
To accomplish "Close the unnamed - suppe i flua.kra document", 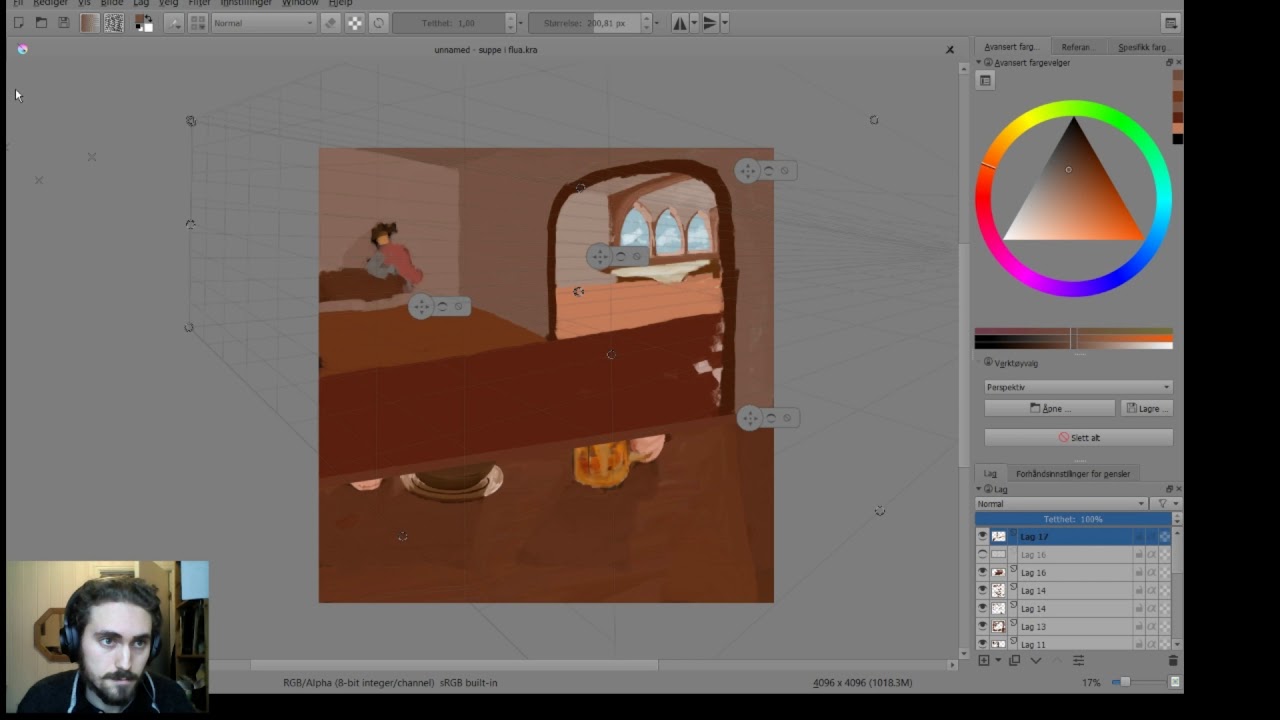I will click(x=950, y=49).
